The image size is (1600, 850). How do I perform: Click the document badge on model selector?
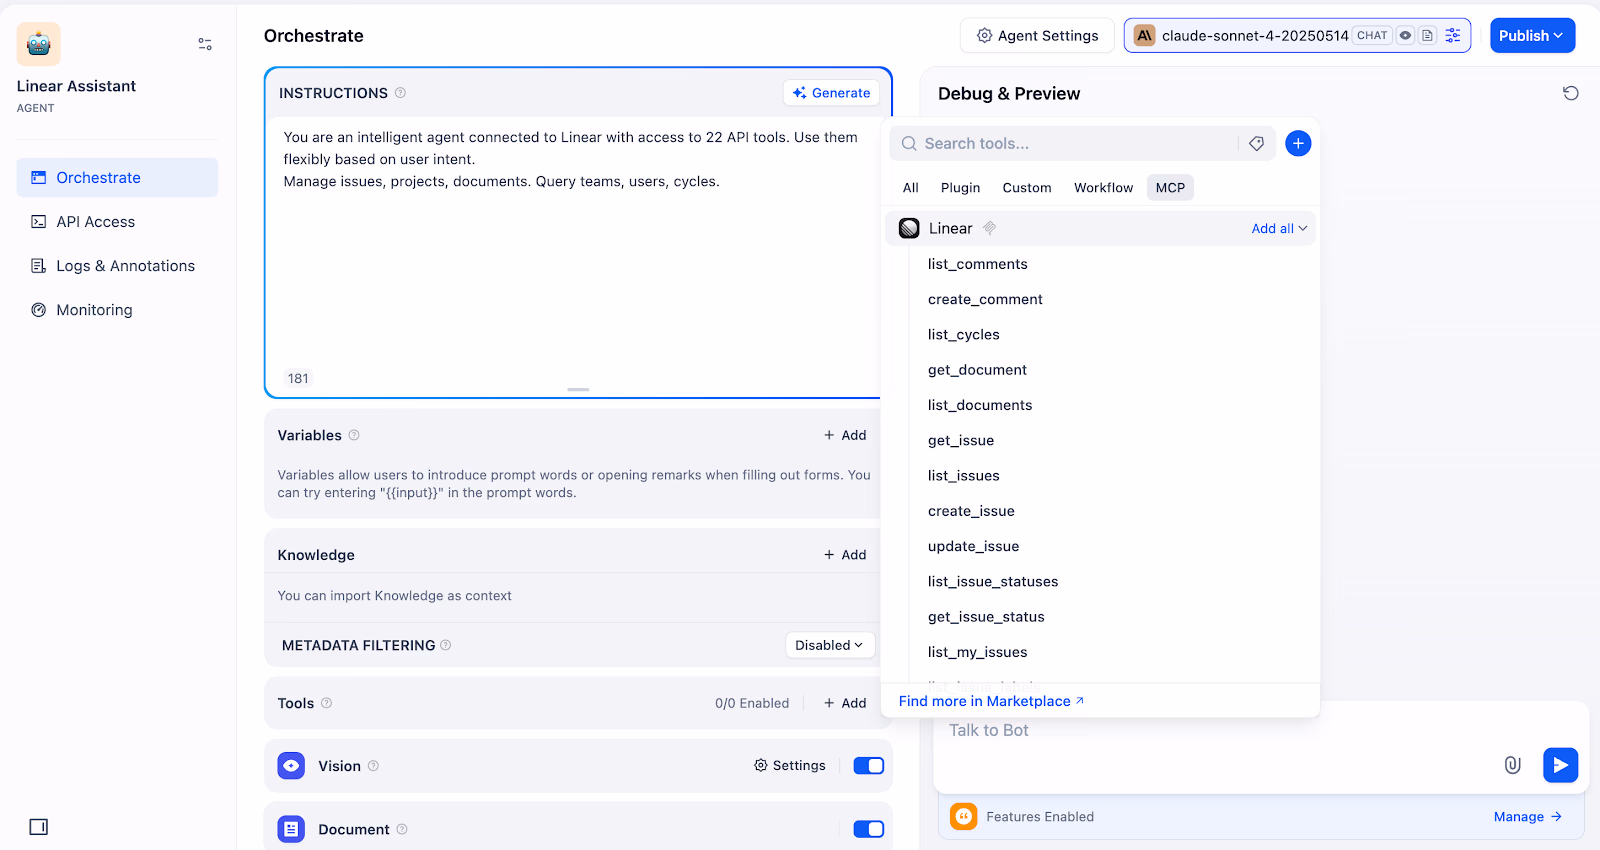[x=1427, y=35]
